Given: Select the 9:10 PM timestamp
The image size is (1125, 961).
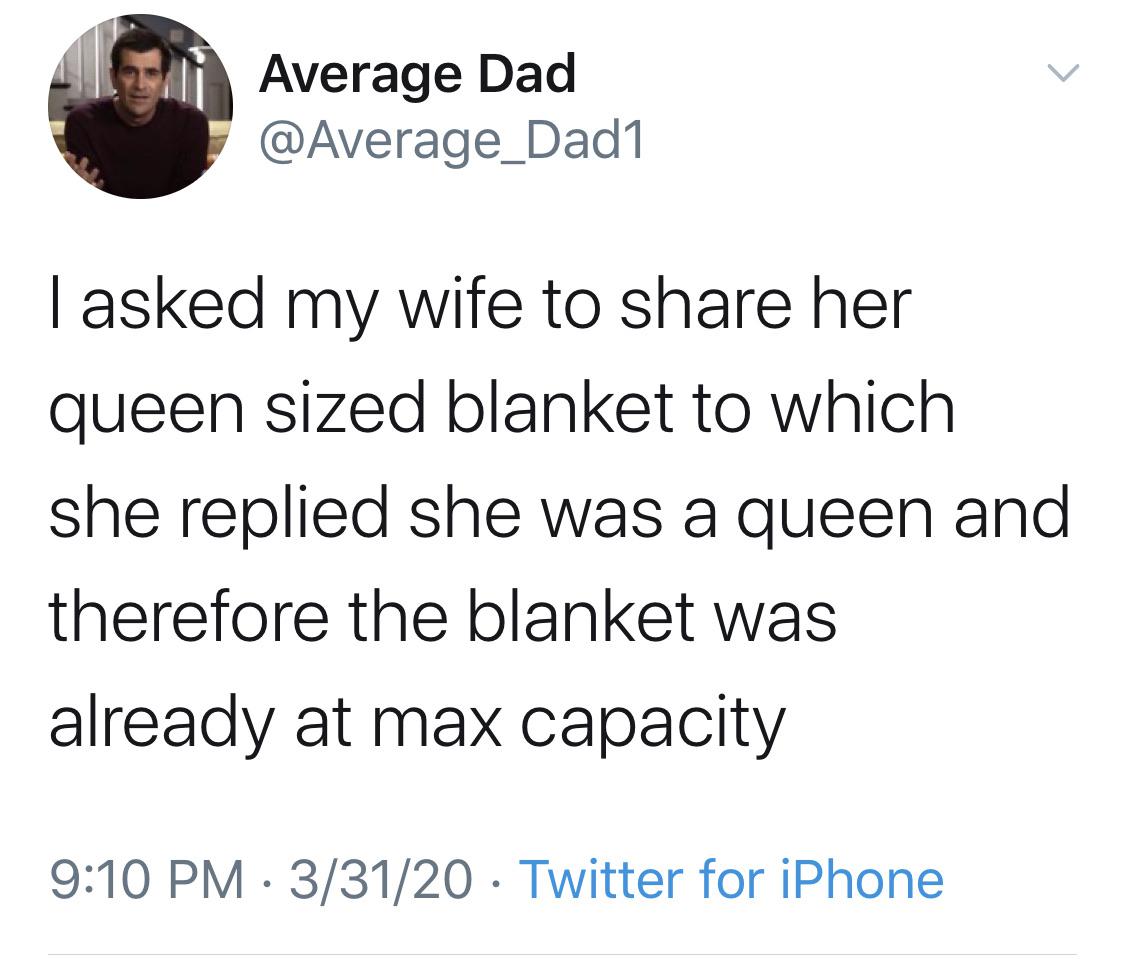Looking at the screenshot, I should coord(146,880).
